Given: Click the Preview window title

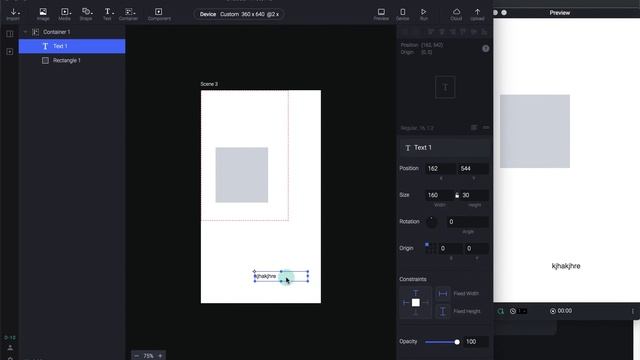Looking at the screenshot, I should coord(560,13).
